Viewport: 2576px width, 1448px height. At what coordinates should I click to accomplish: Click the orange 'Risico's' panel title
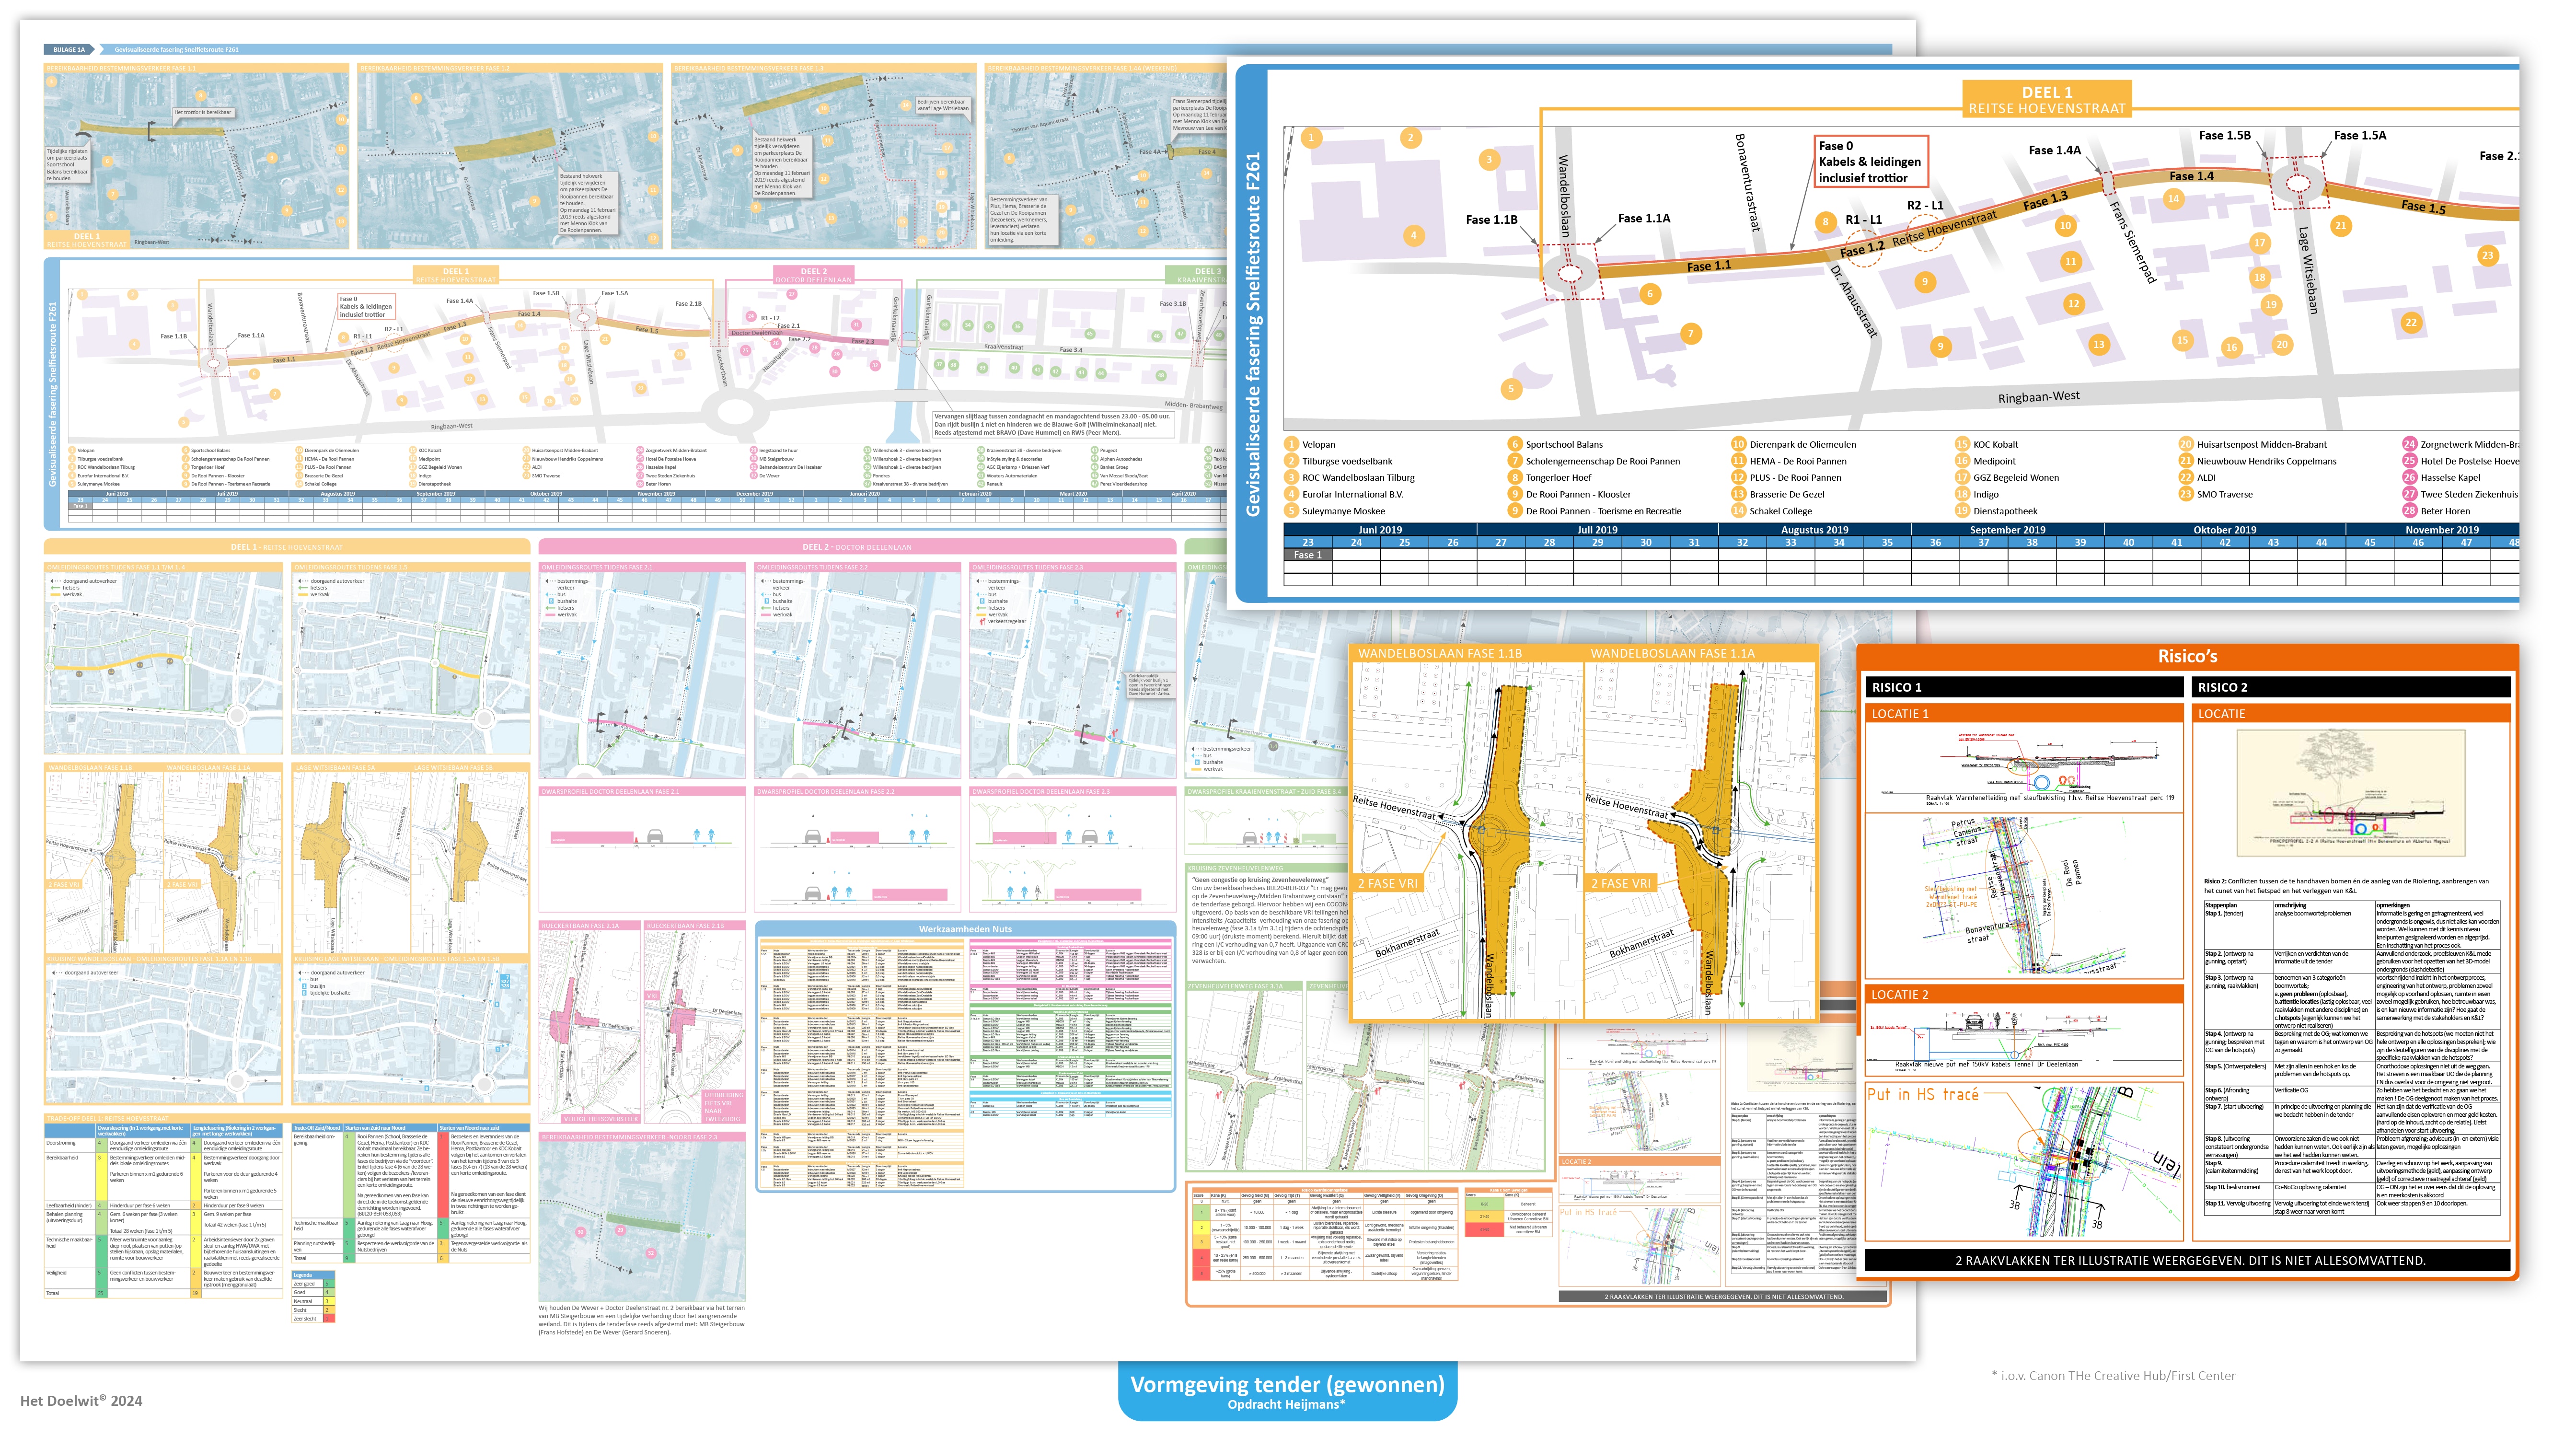click(2187, 656)
